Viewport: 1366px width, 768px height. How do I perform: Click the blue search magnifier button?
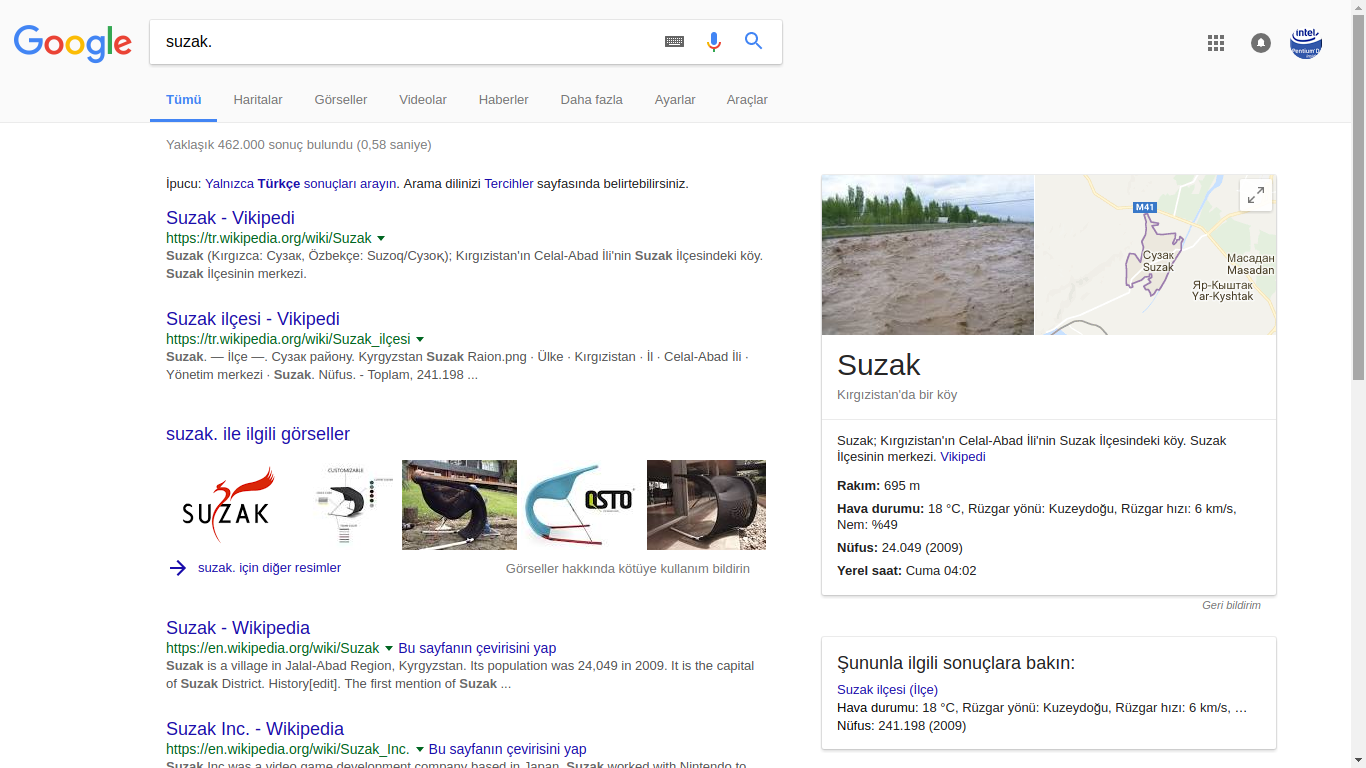(754, 41)
